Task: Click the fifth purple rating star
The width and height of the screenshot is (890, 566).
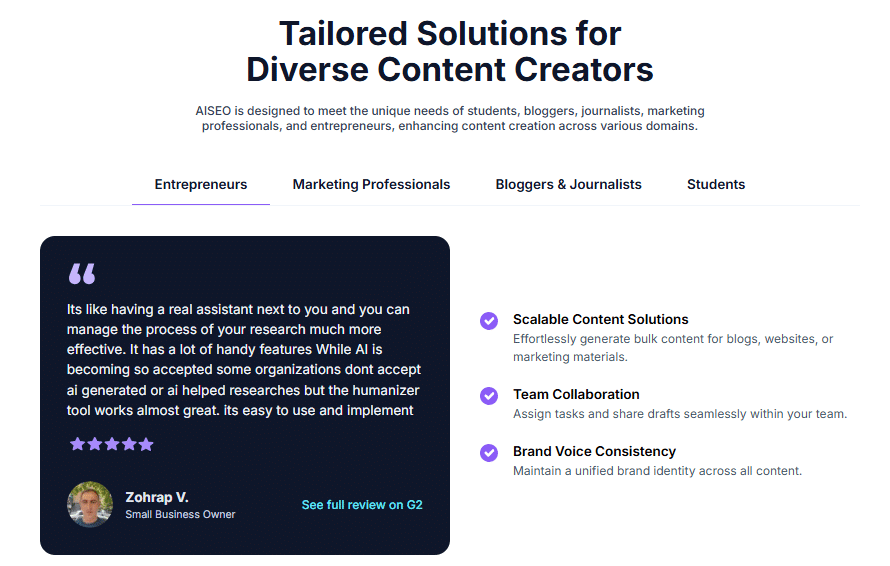Action: pyautogui.click(x=146, y=444)
